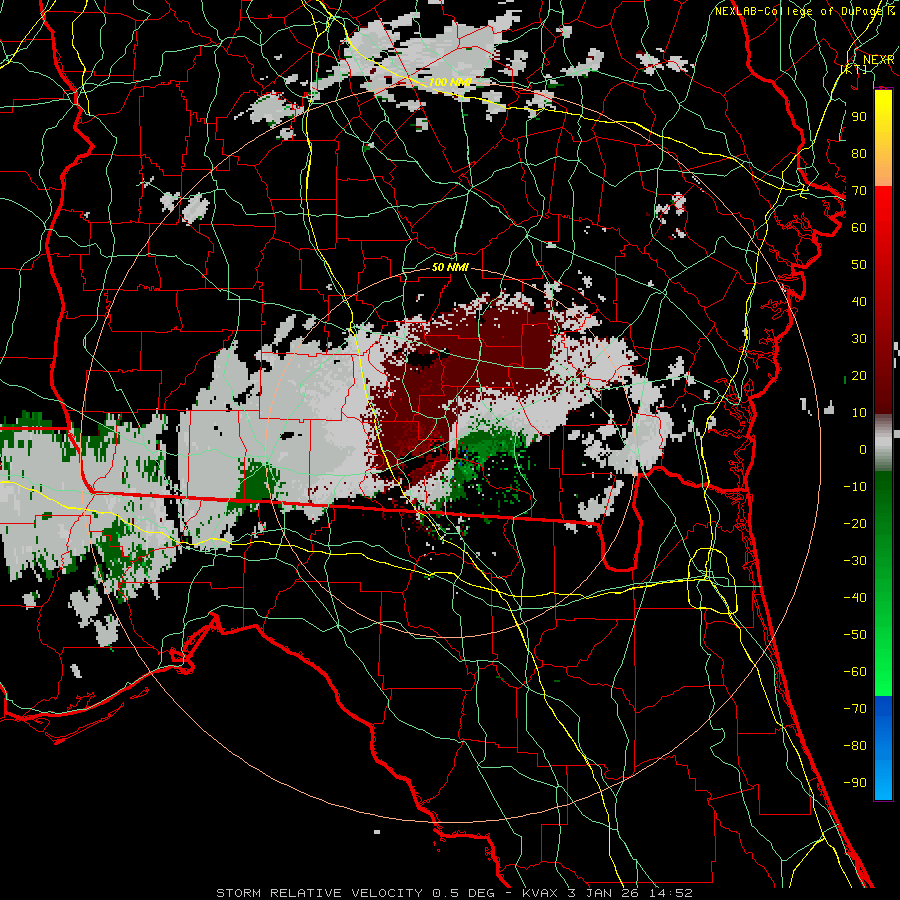
Task: Click the '30' value on the velocity scale
Action: (859, 339)
